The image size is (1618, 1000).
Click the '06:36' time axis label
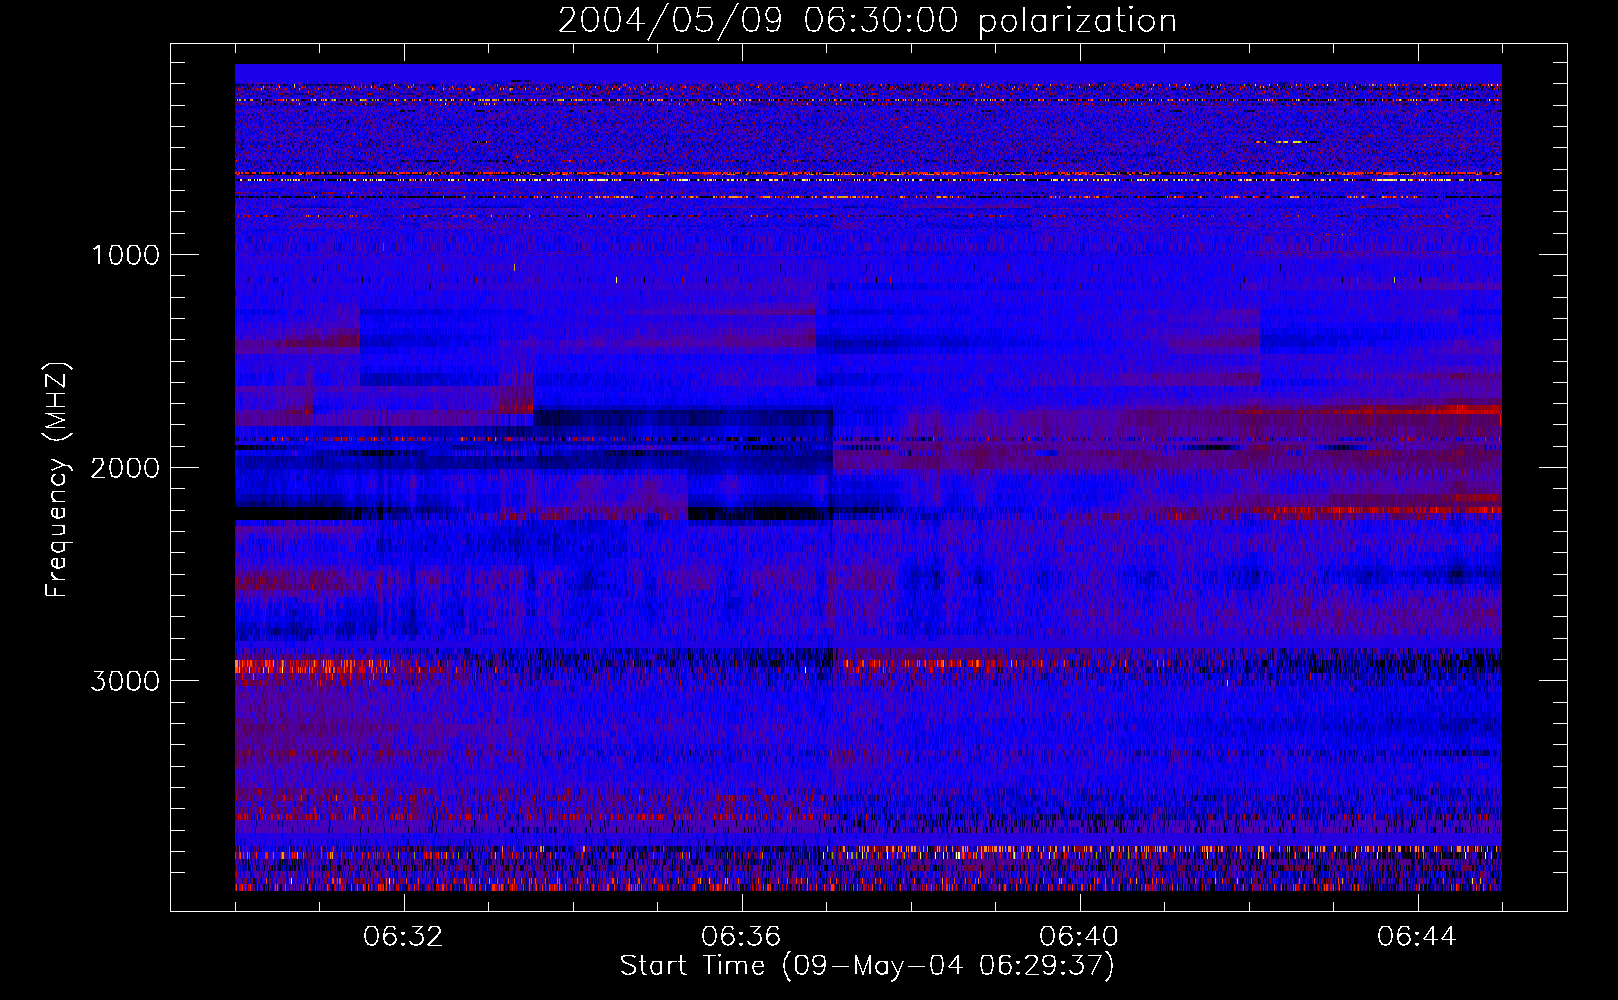(741, 937)
